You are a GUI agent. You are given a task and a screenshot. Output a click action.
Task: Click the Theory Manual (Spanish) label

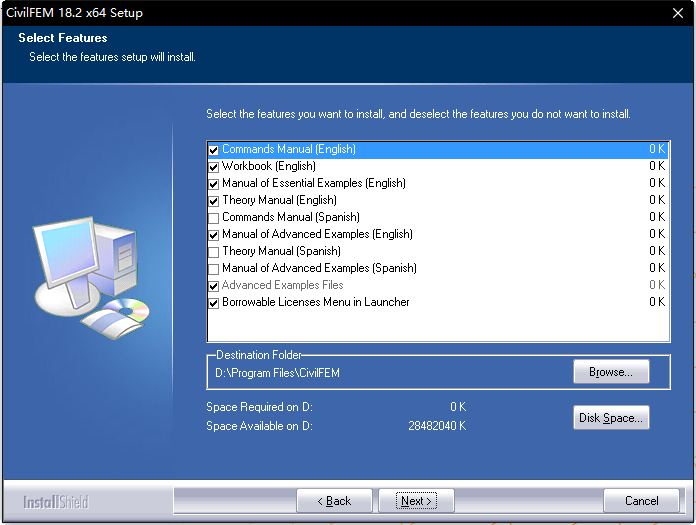click(281, 251)
